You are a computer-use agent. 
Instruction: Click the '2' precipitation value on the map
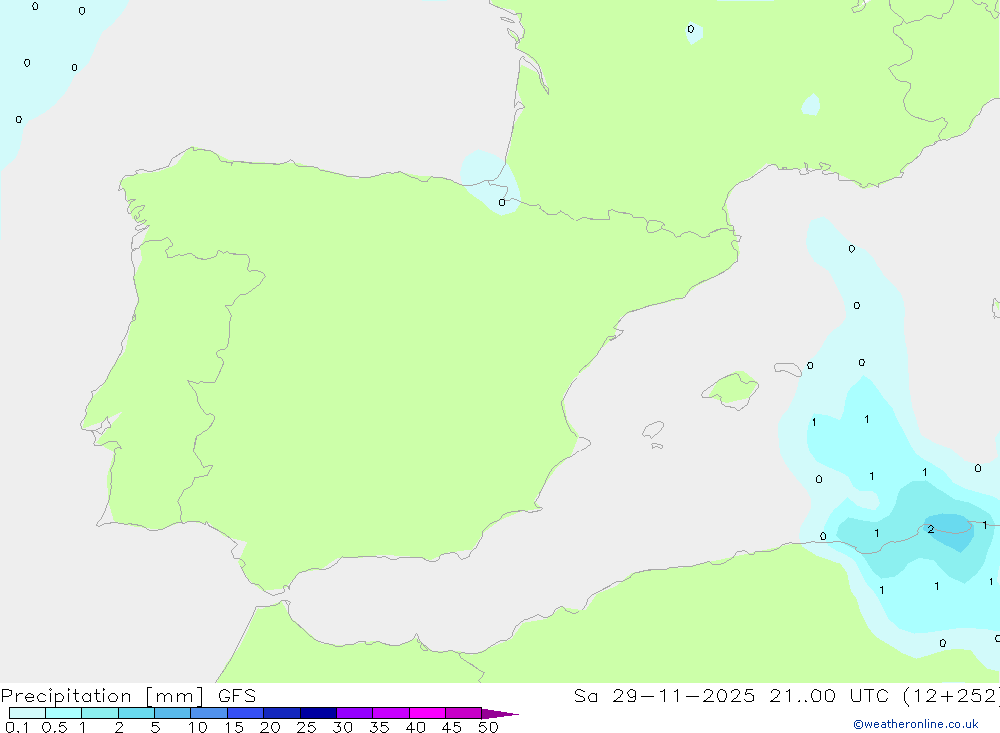tap(931, 529)
